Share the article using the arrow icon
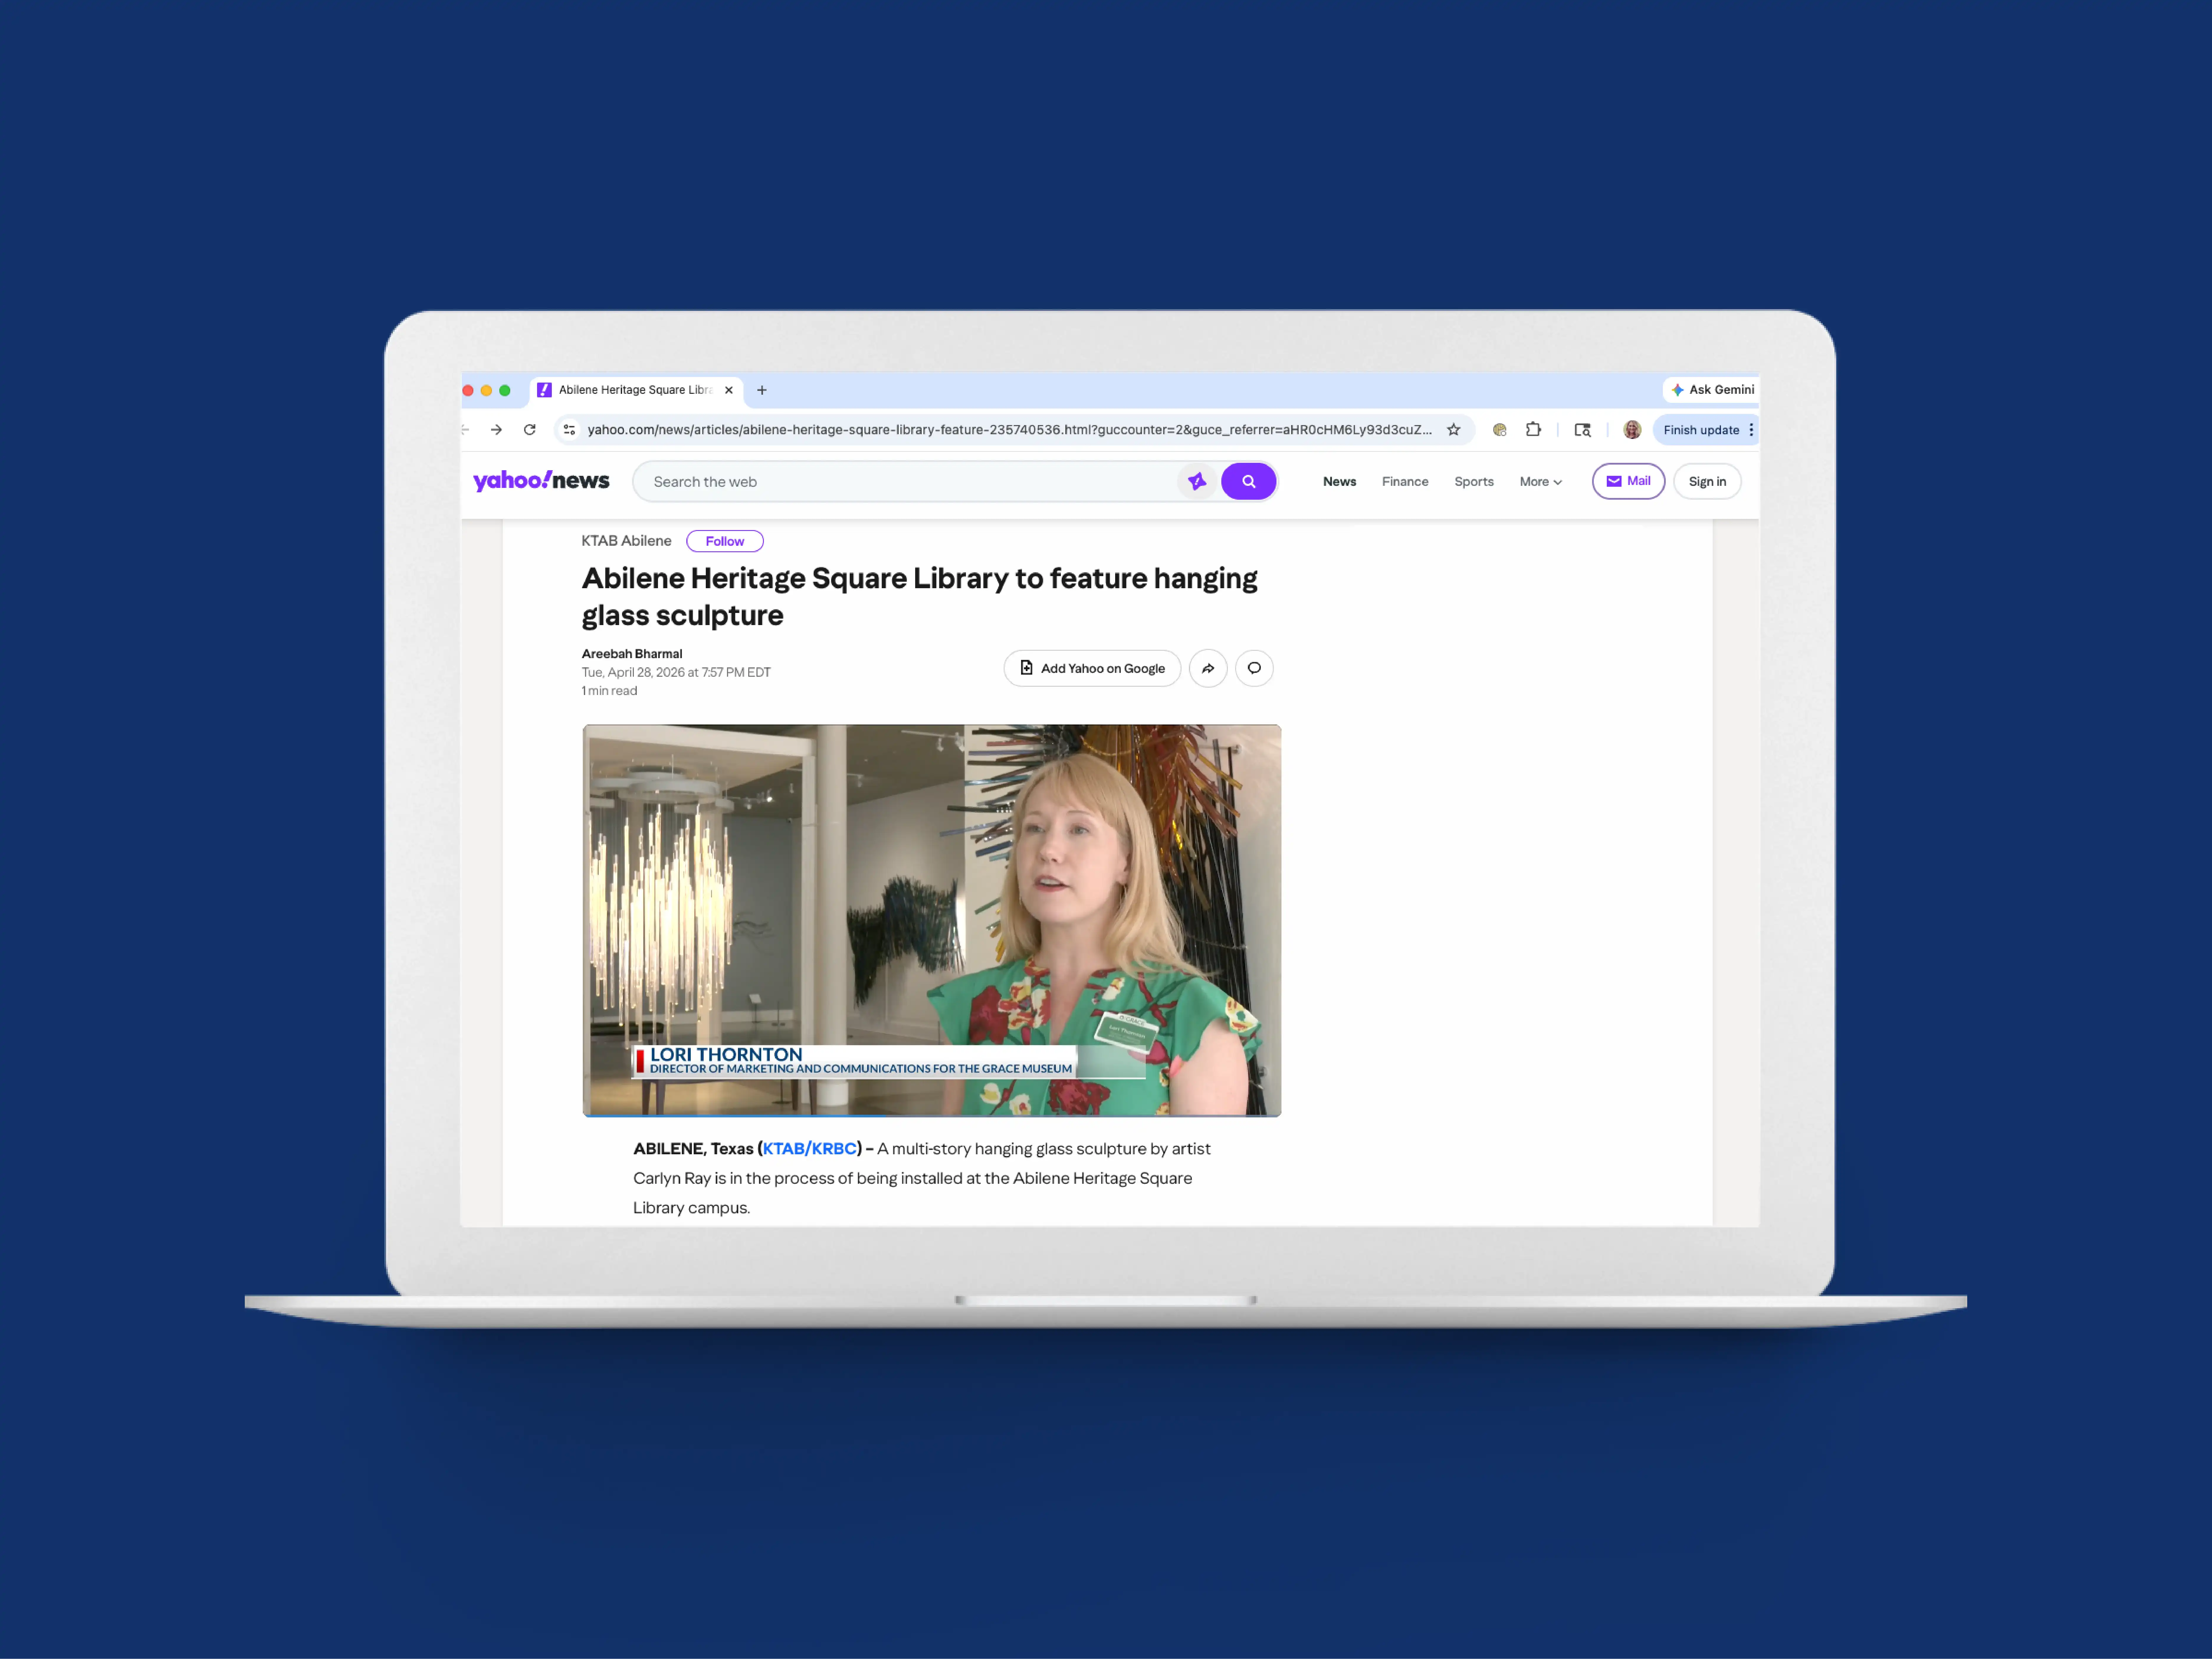2212x1659 pixels. point(1208,668)
